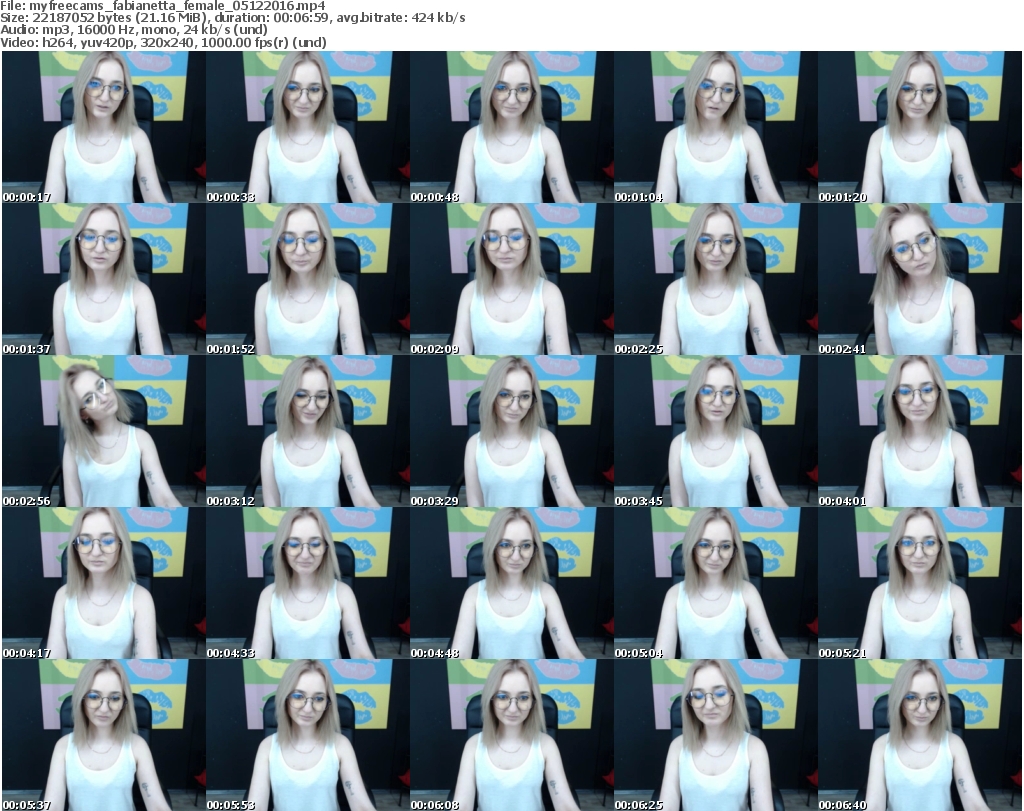Select the frame at 00:00:48
The width and height of the screenshot is (1024, 811).
point(511,127)
